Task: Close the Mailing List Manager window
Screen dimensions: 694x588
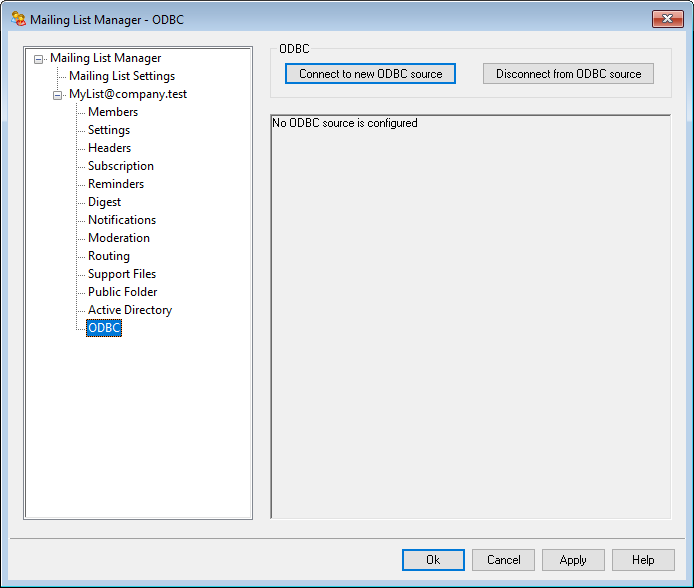Action: [667, 19]
